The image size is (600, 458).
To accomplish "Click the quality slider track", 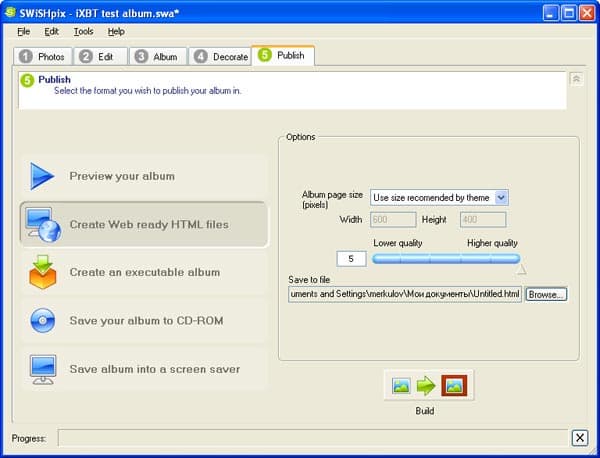I will pos(446,259).
